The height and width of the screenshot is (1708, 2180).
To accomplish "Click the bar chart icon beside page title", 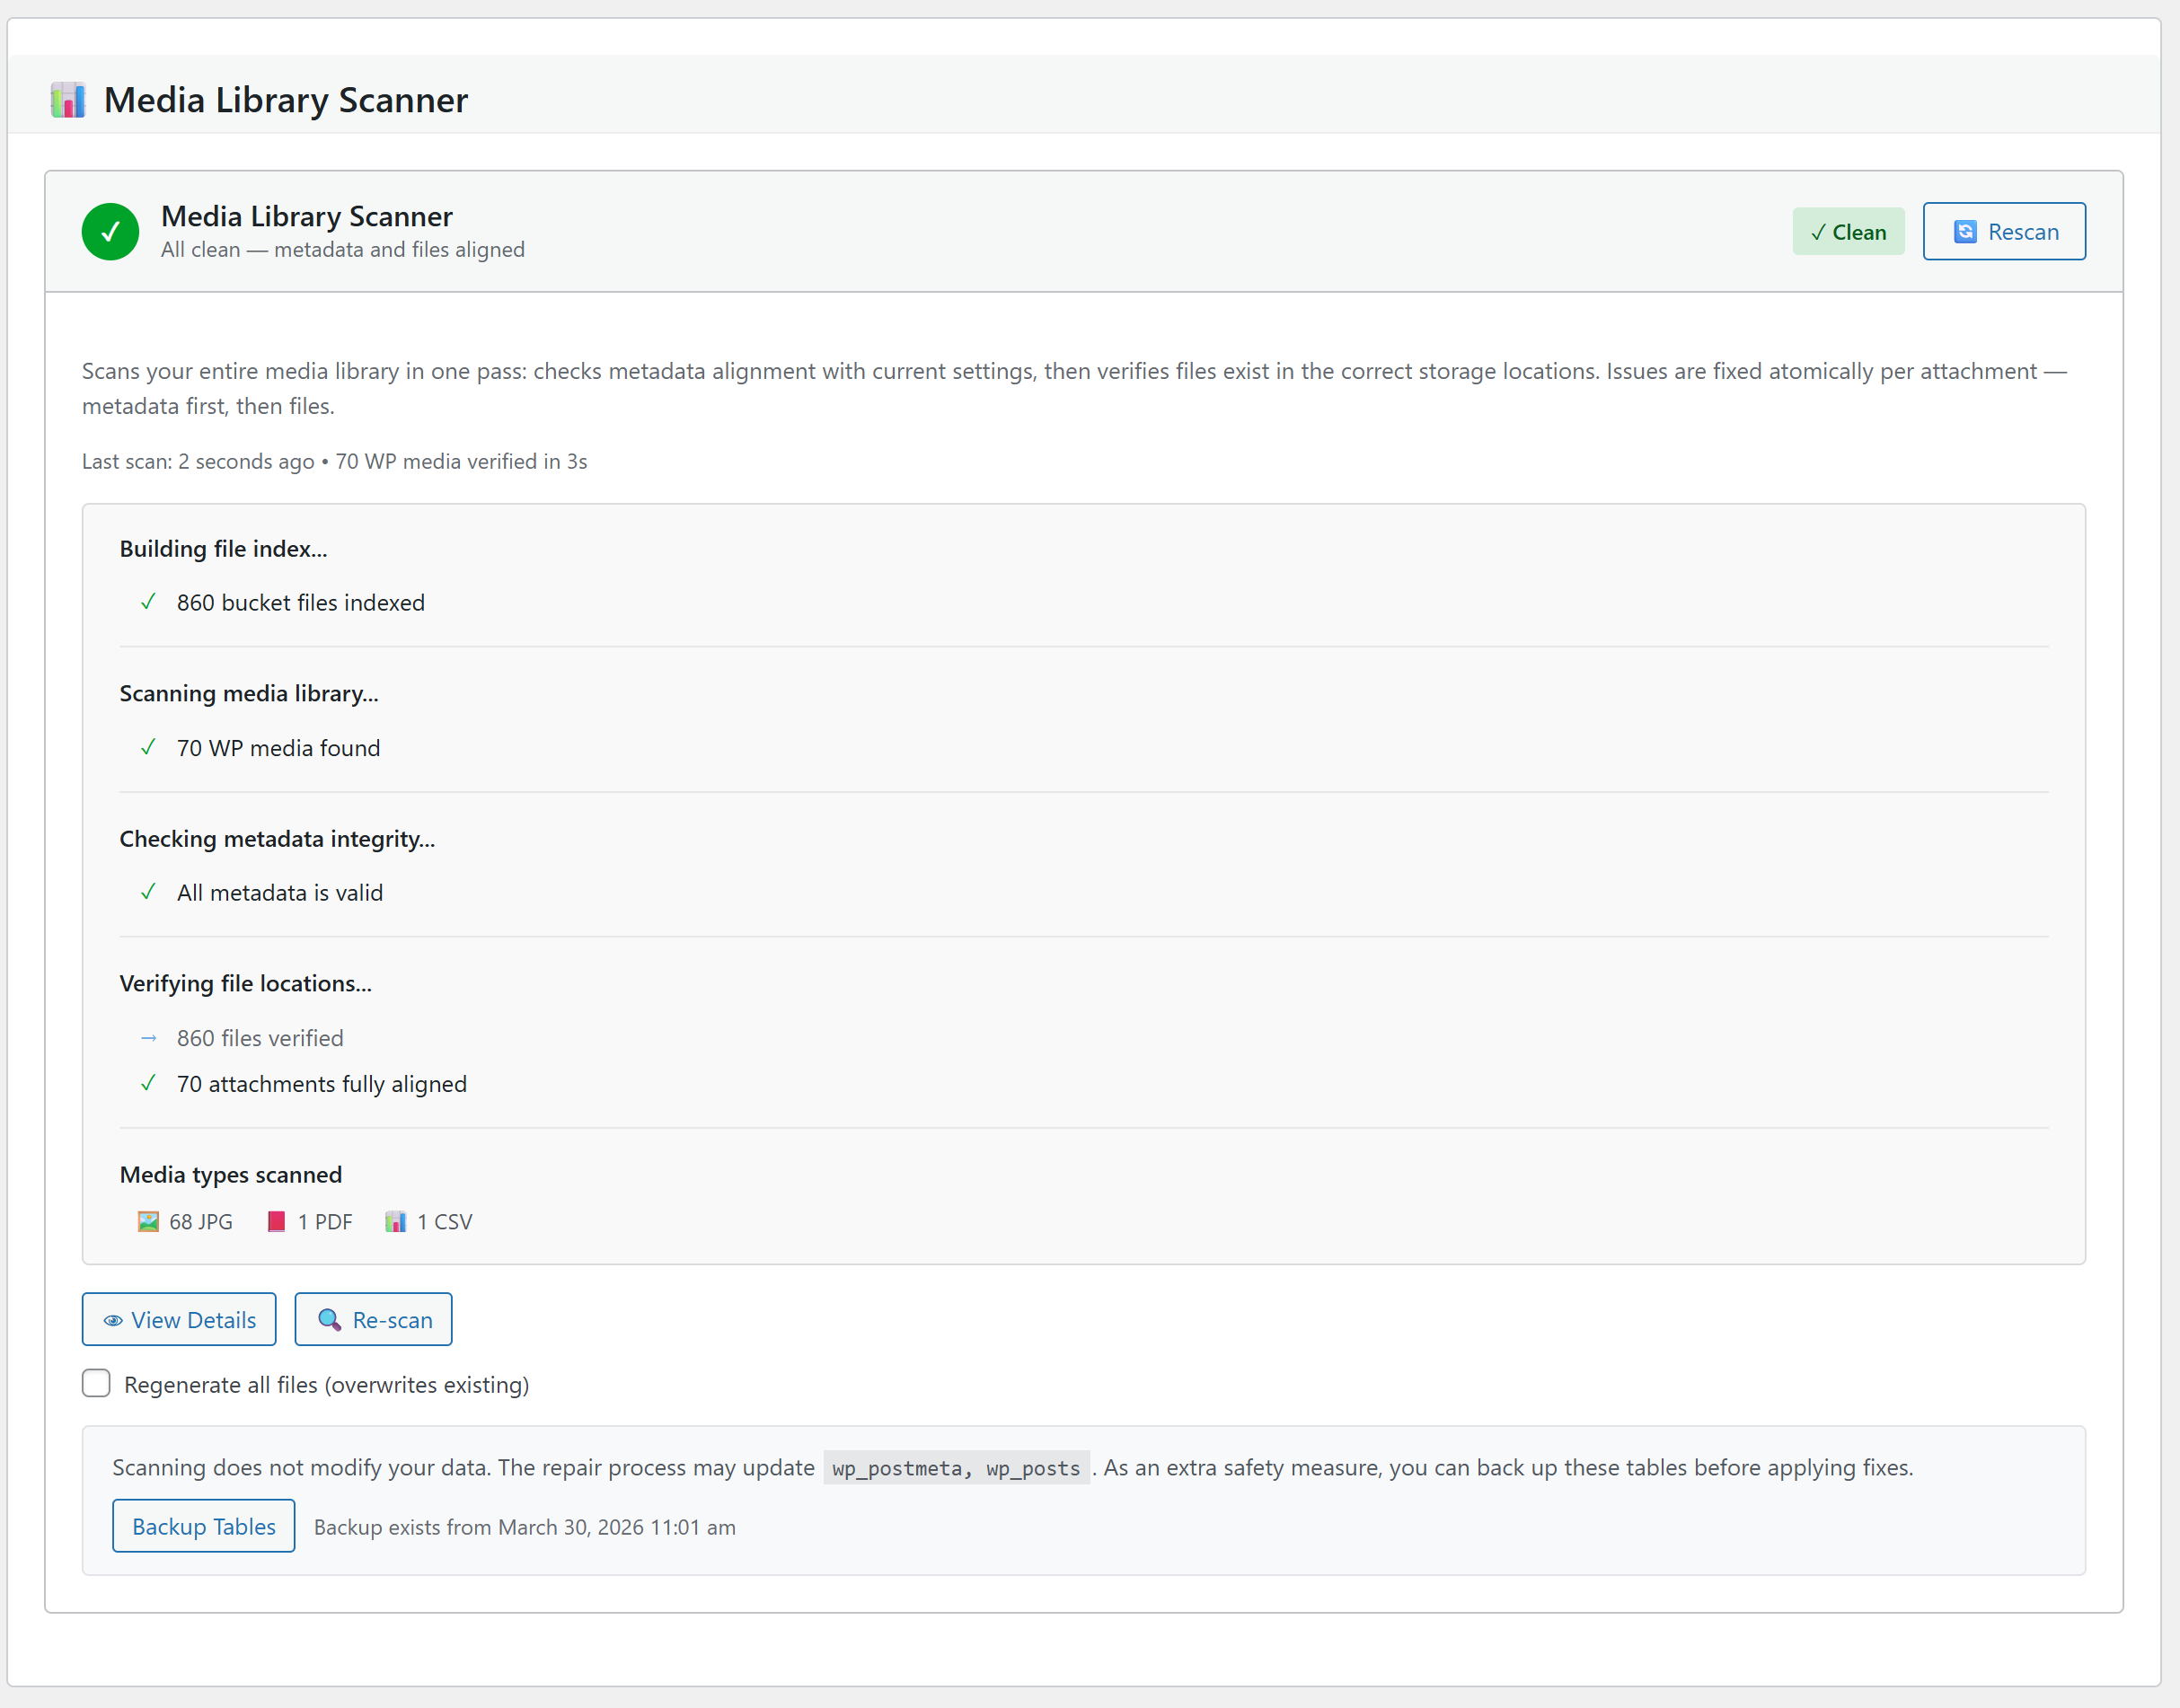I will (68, 100).
